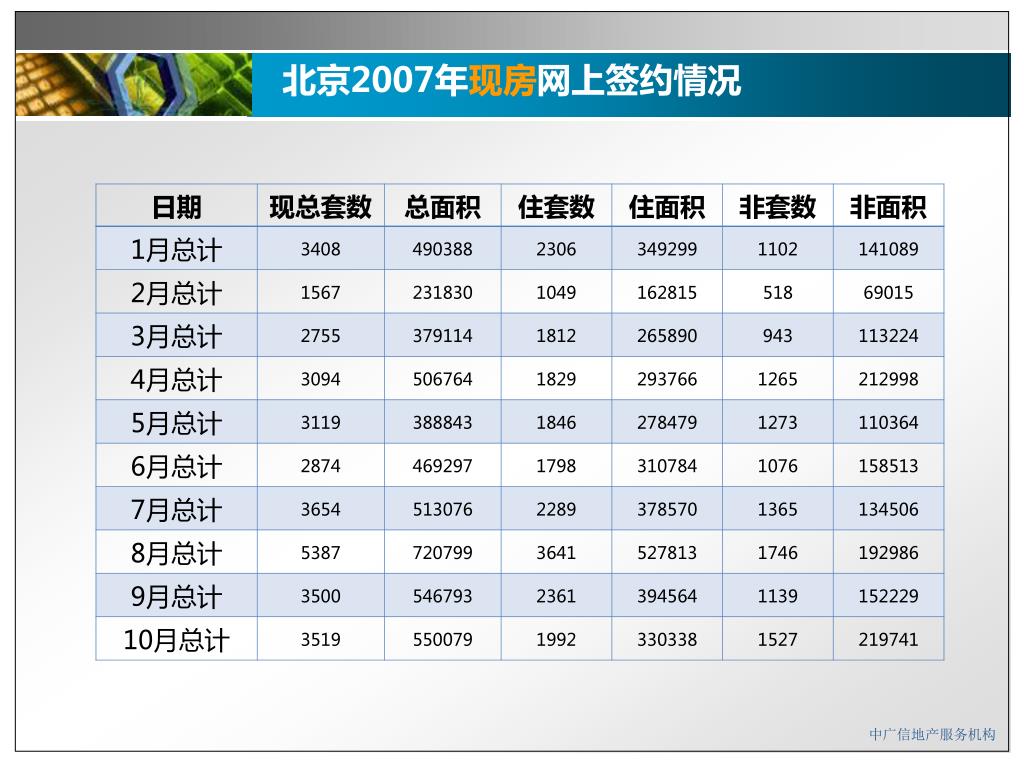This screenshot has height=768, width=1024.
Task: Select cell 546793 in the September row
Action: pyautogui.click(x=443, y=596)
